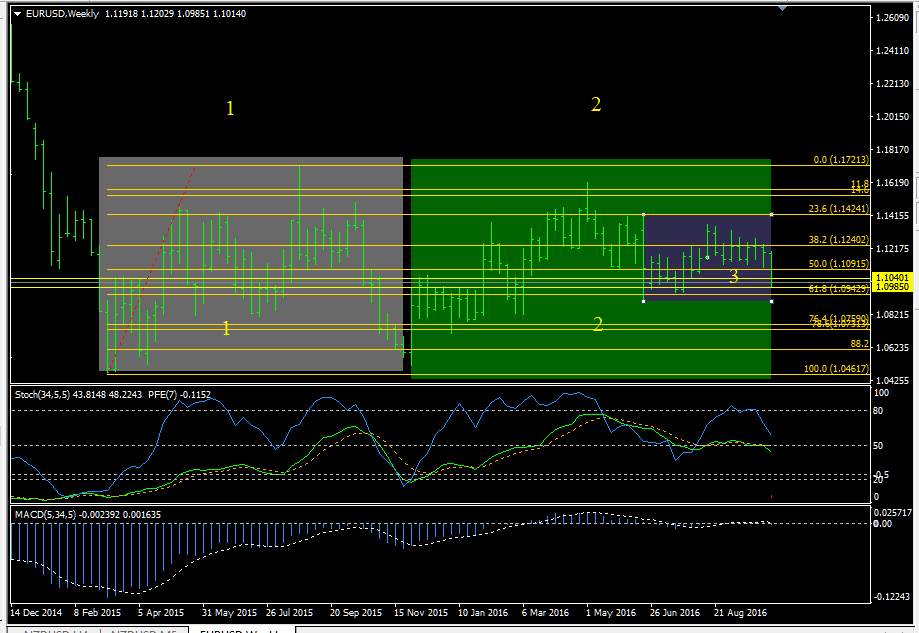
Task: Click the 0.025717 MACD scale value
Action: click(893, 513)
